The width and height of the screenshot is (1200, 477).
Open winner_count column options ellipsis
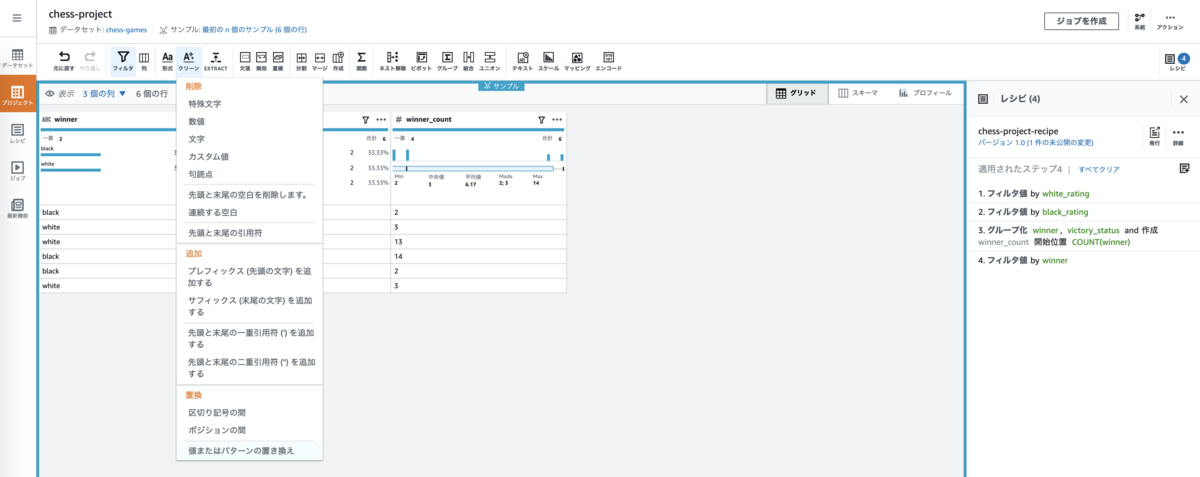pyautogui.click(x=556, y=119)
